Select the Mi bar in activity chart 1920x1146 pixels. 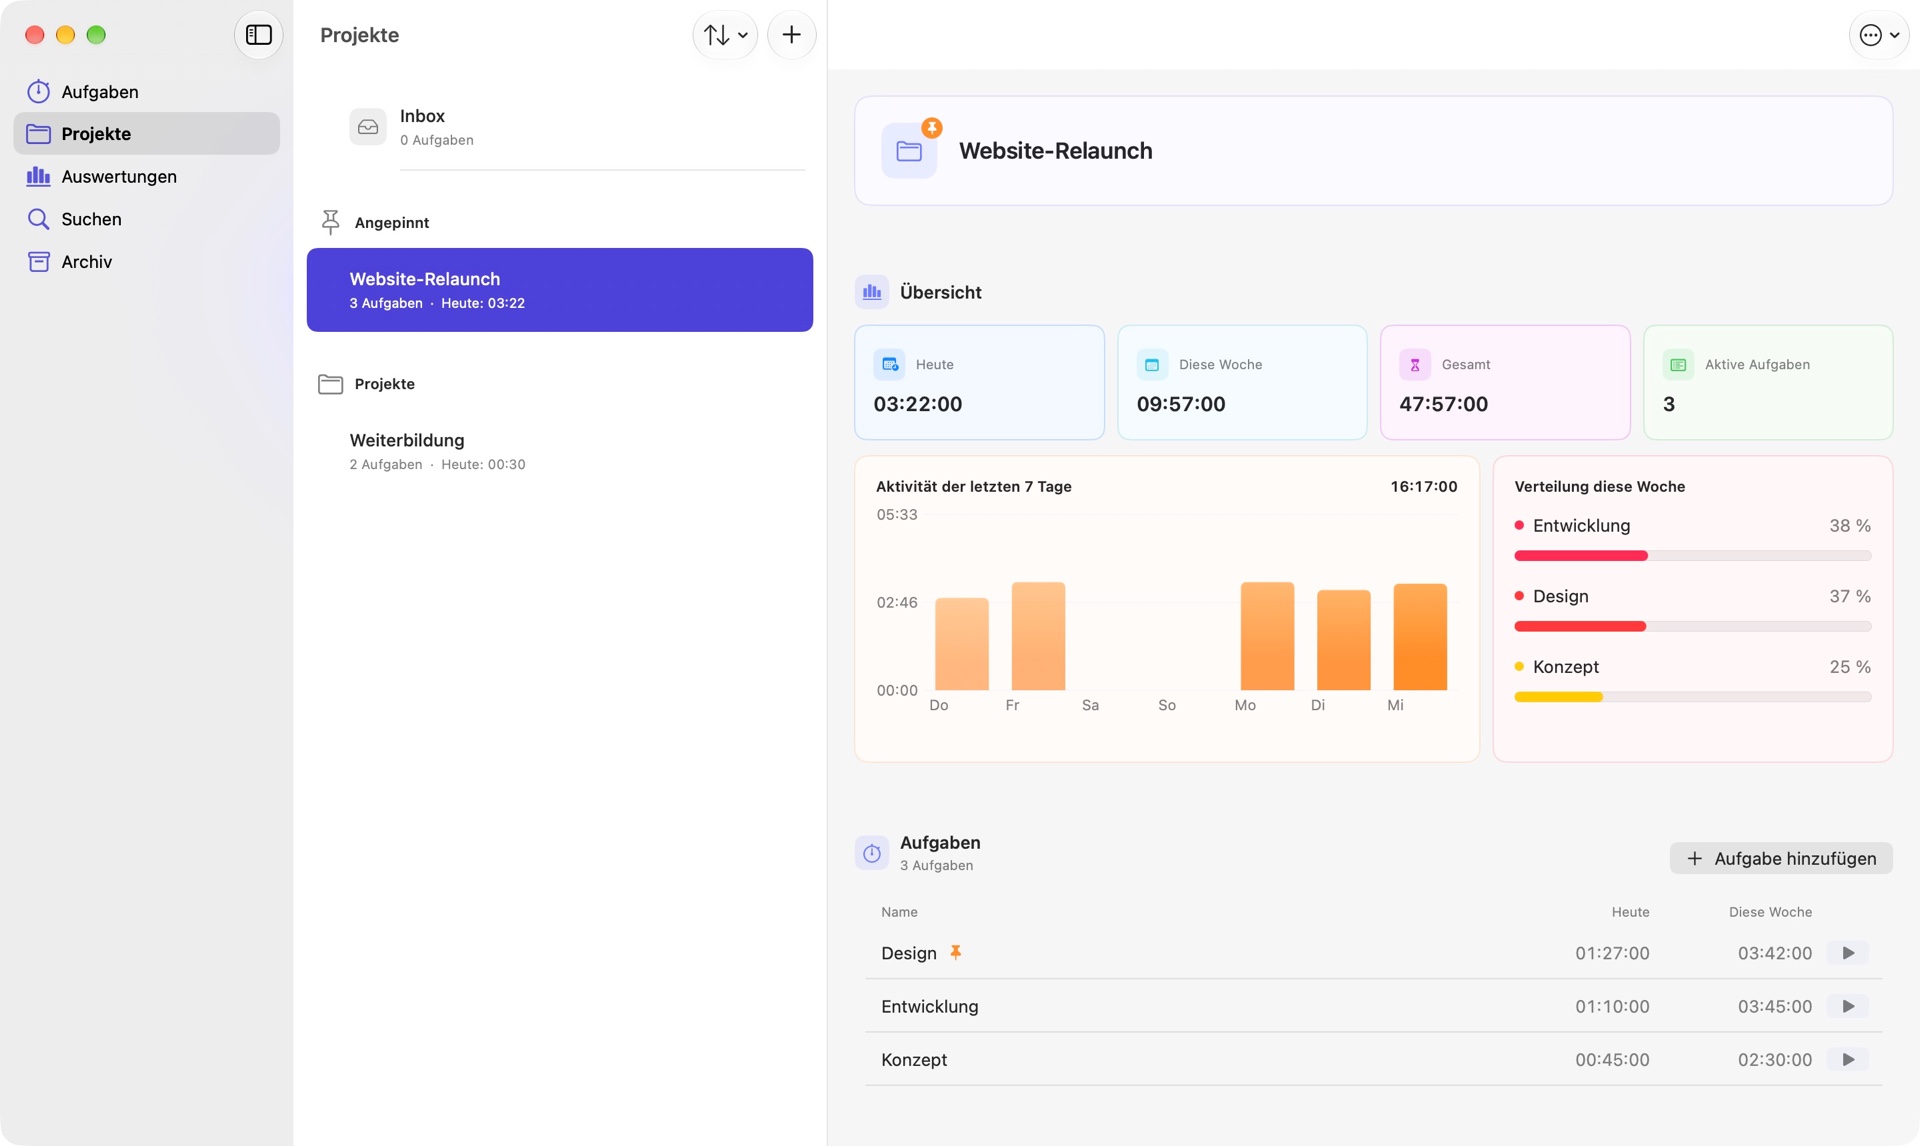point(1420,637)
